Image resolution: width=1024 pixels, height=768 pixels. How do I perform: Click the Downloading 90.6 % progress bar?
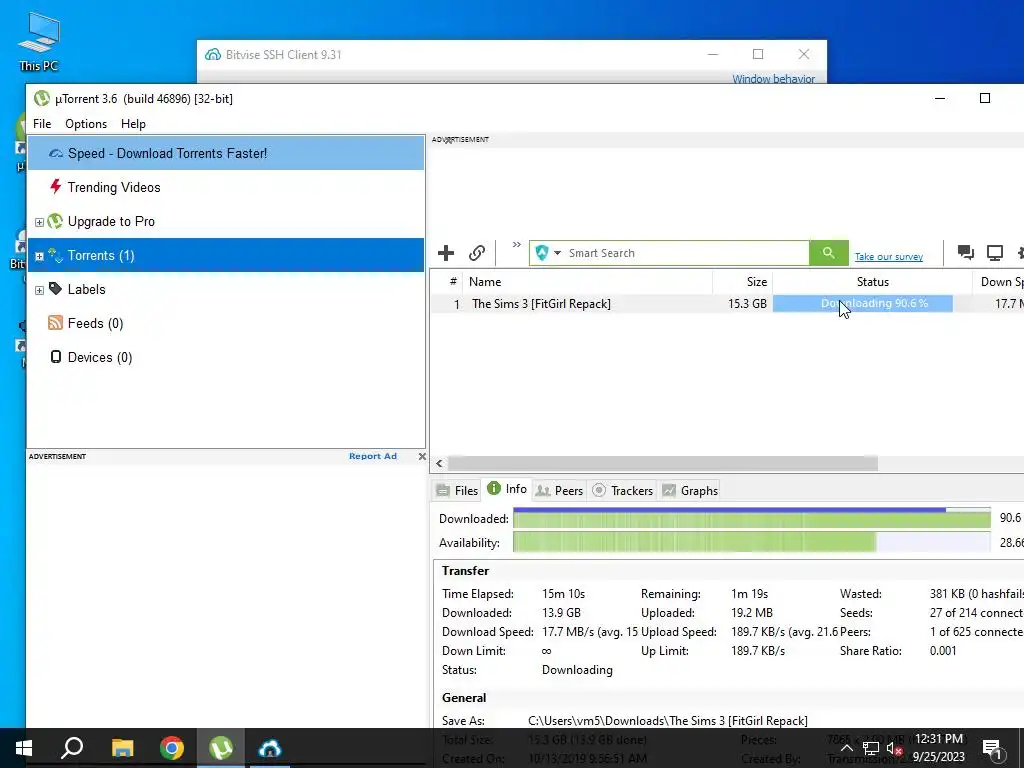point(862,304)
